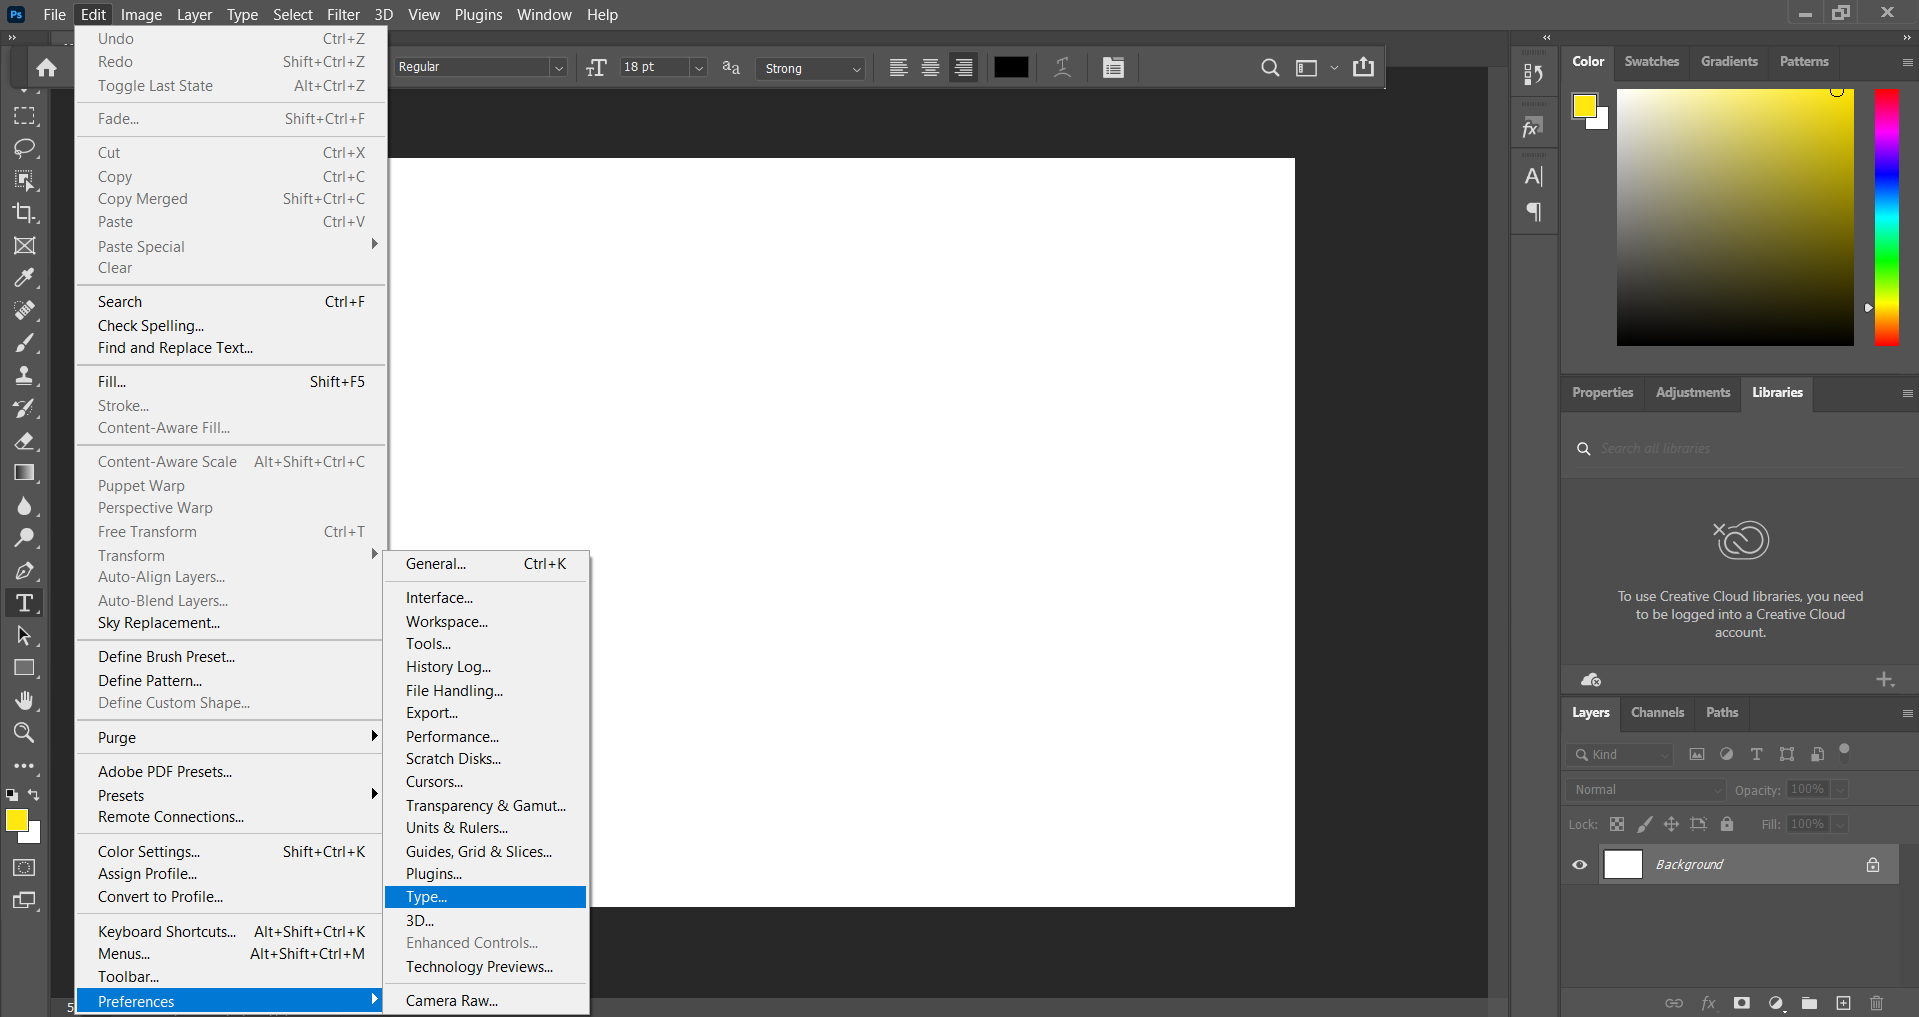The height and width of the screenshot is (1017, 1919).
Task: Click the Search all libraries field
Action: click(x=1740, y=449)
